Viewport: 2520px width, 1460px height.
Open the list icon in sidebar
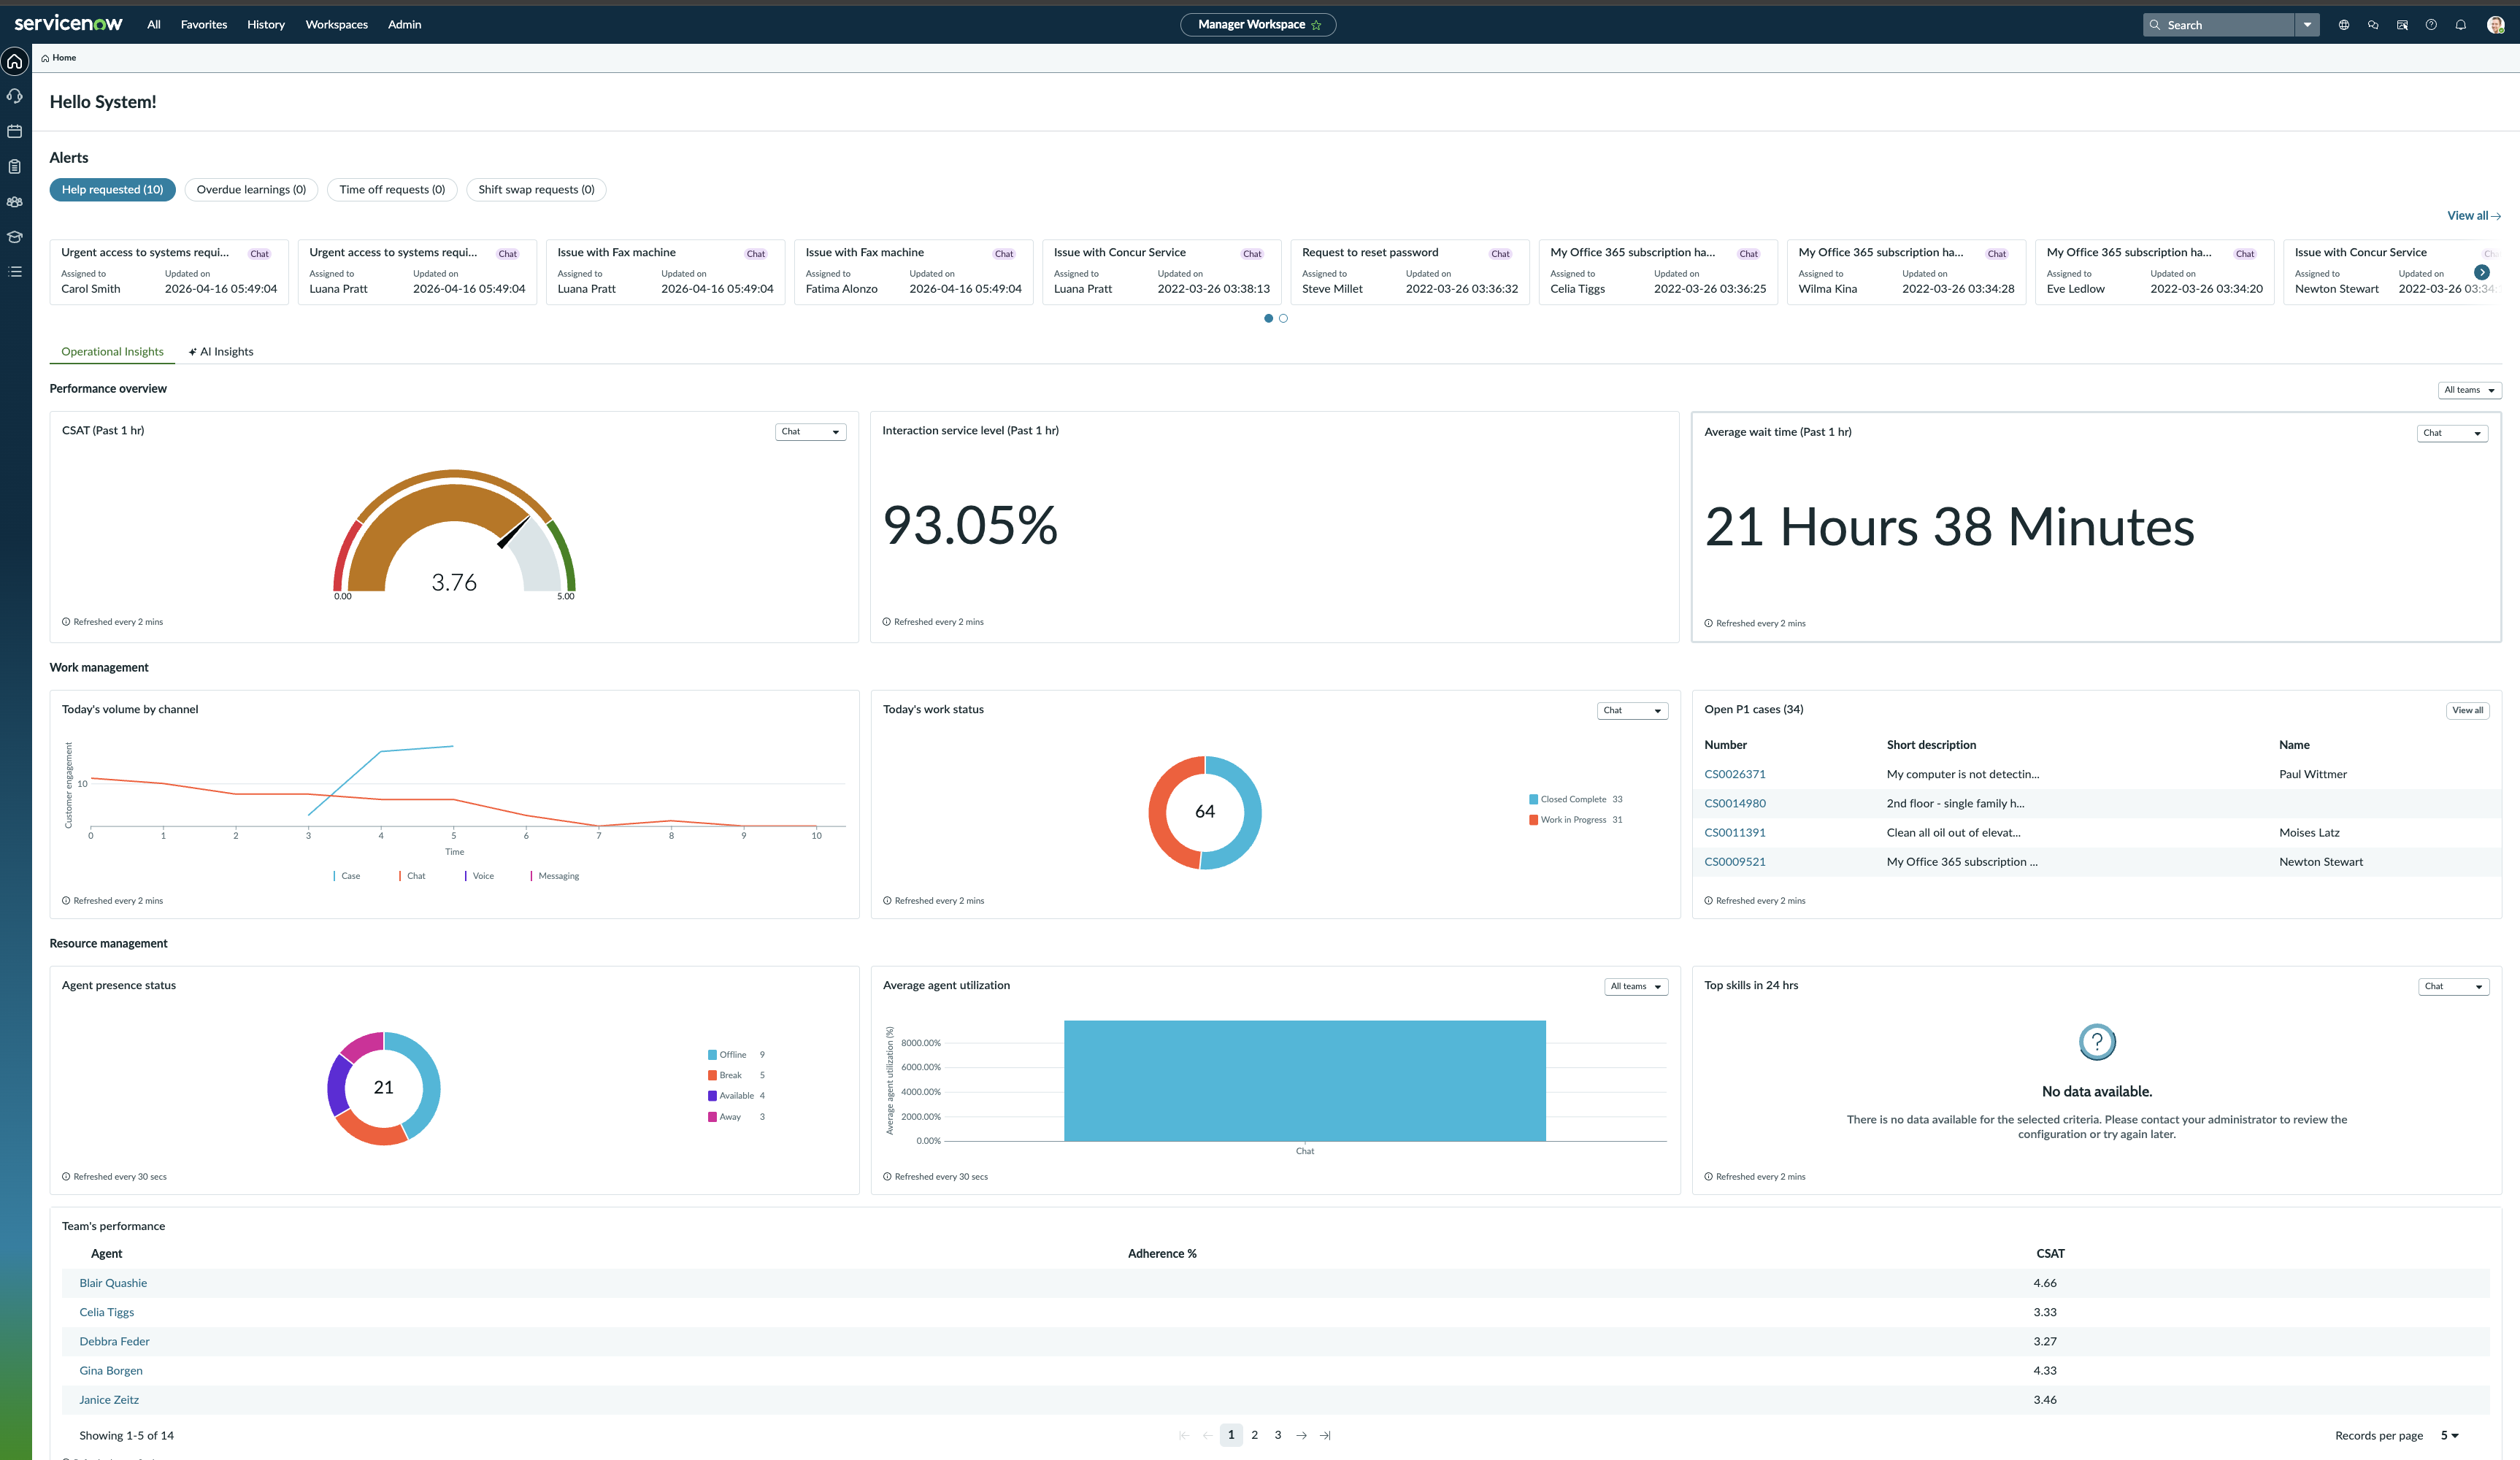tap(15, 272)
